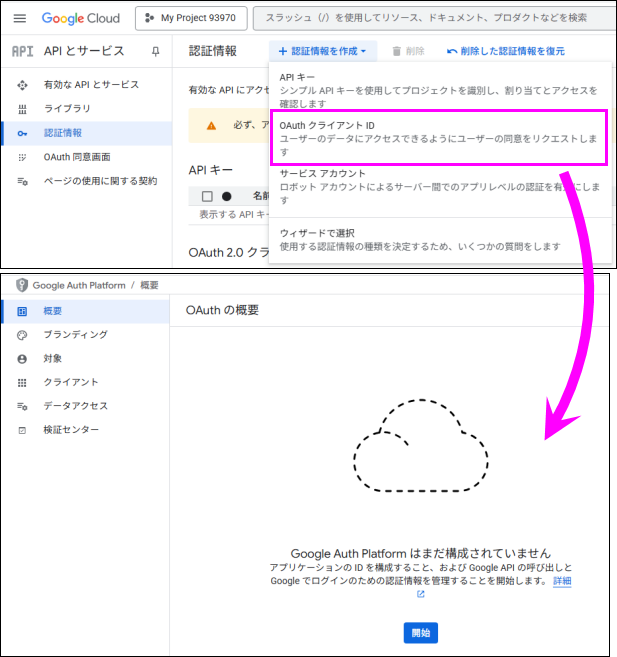
Task: Click the データアクセス icon
Action: click(x=22, y=406)
